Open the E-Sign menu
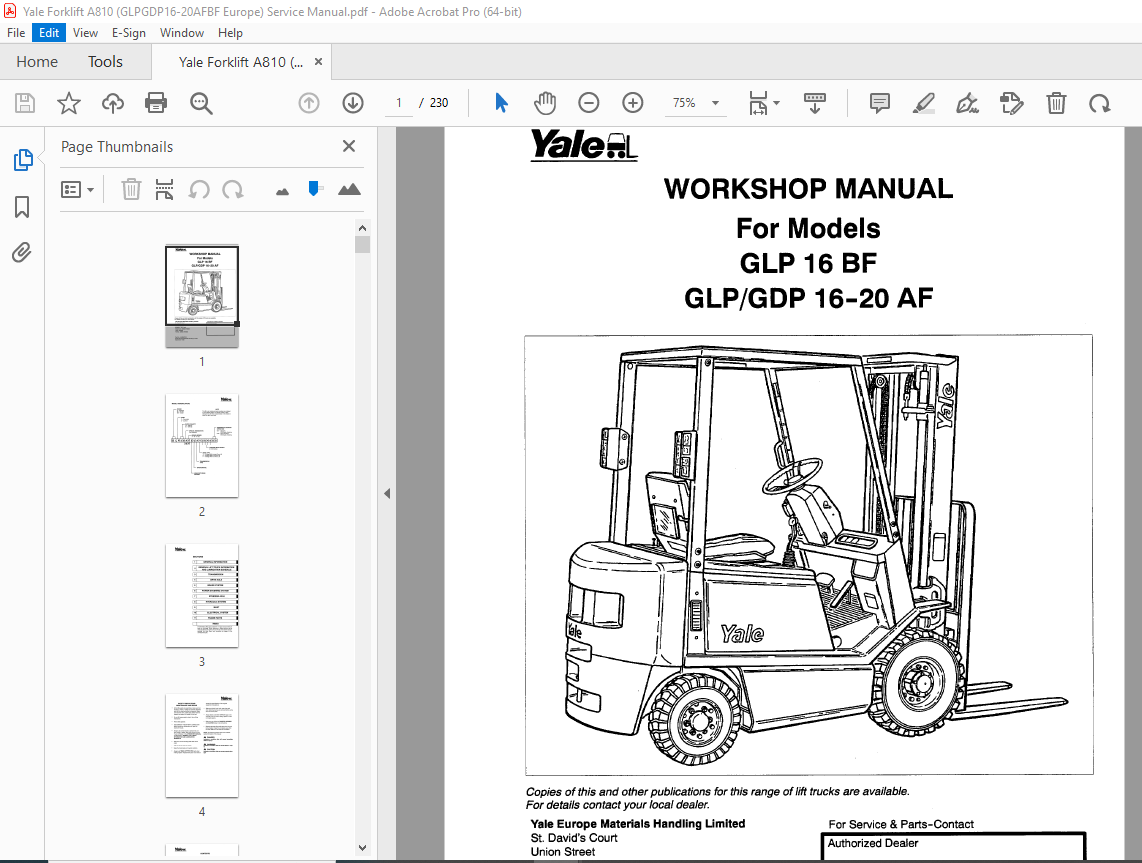Screen dimensions: 1142x863 pyautogui.click(x=129, y=33)
